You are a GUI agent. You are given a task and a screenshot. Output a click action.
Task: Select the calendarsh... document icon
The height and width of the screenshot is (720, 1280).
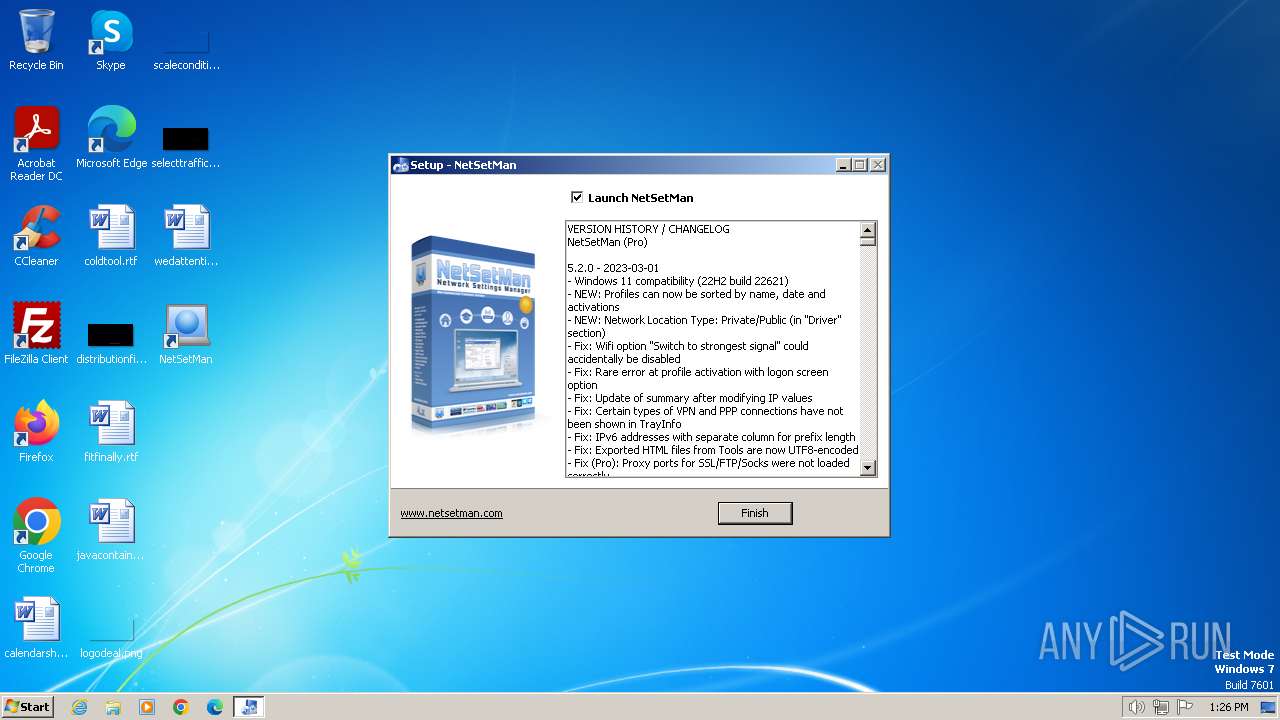36,628
